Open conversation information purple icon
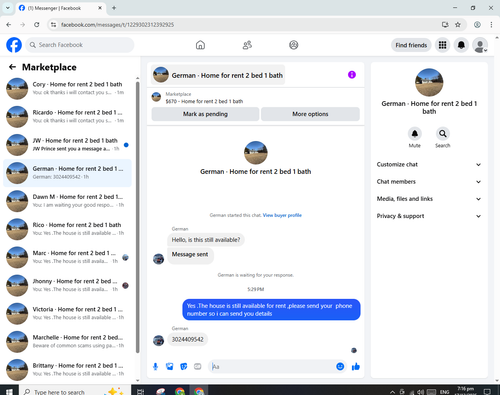 point(352,75)
